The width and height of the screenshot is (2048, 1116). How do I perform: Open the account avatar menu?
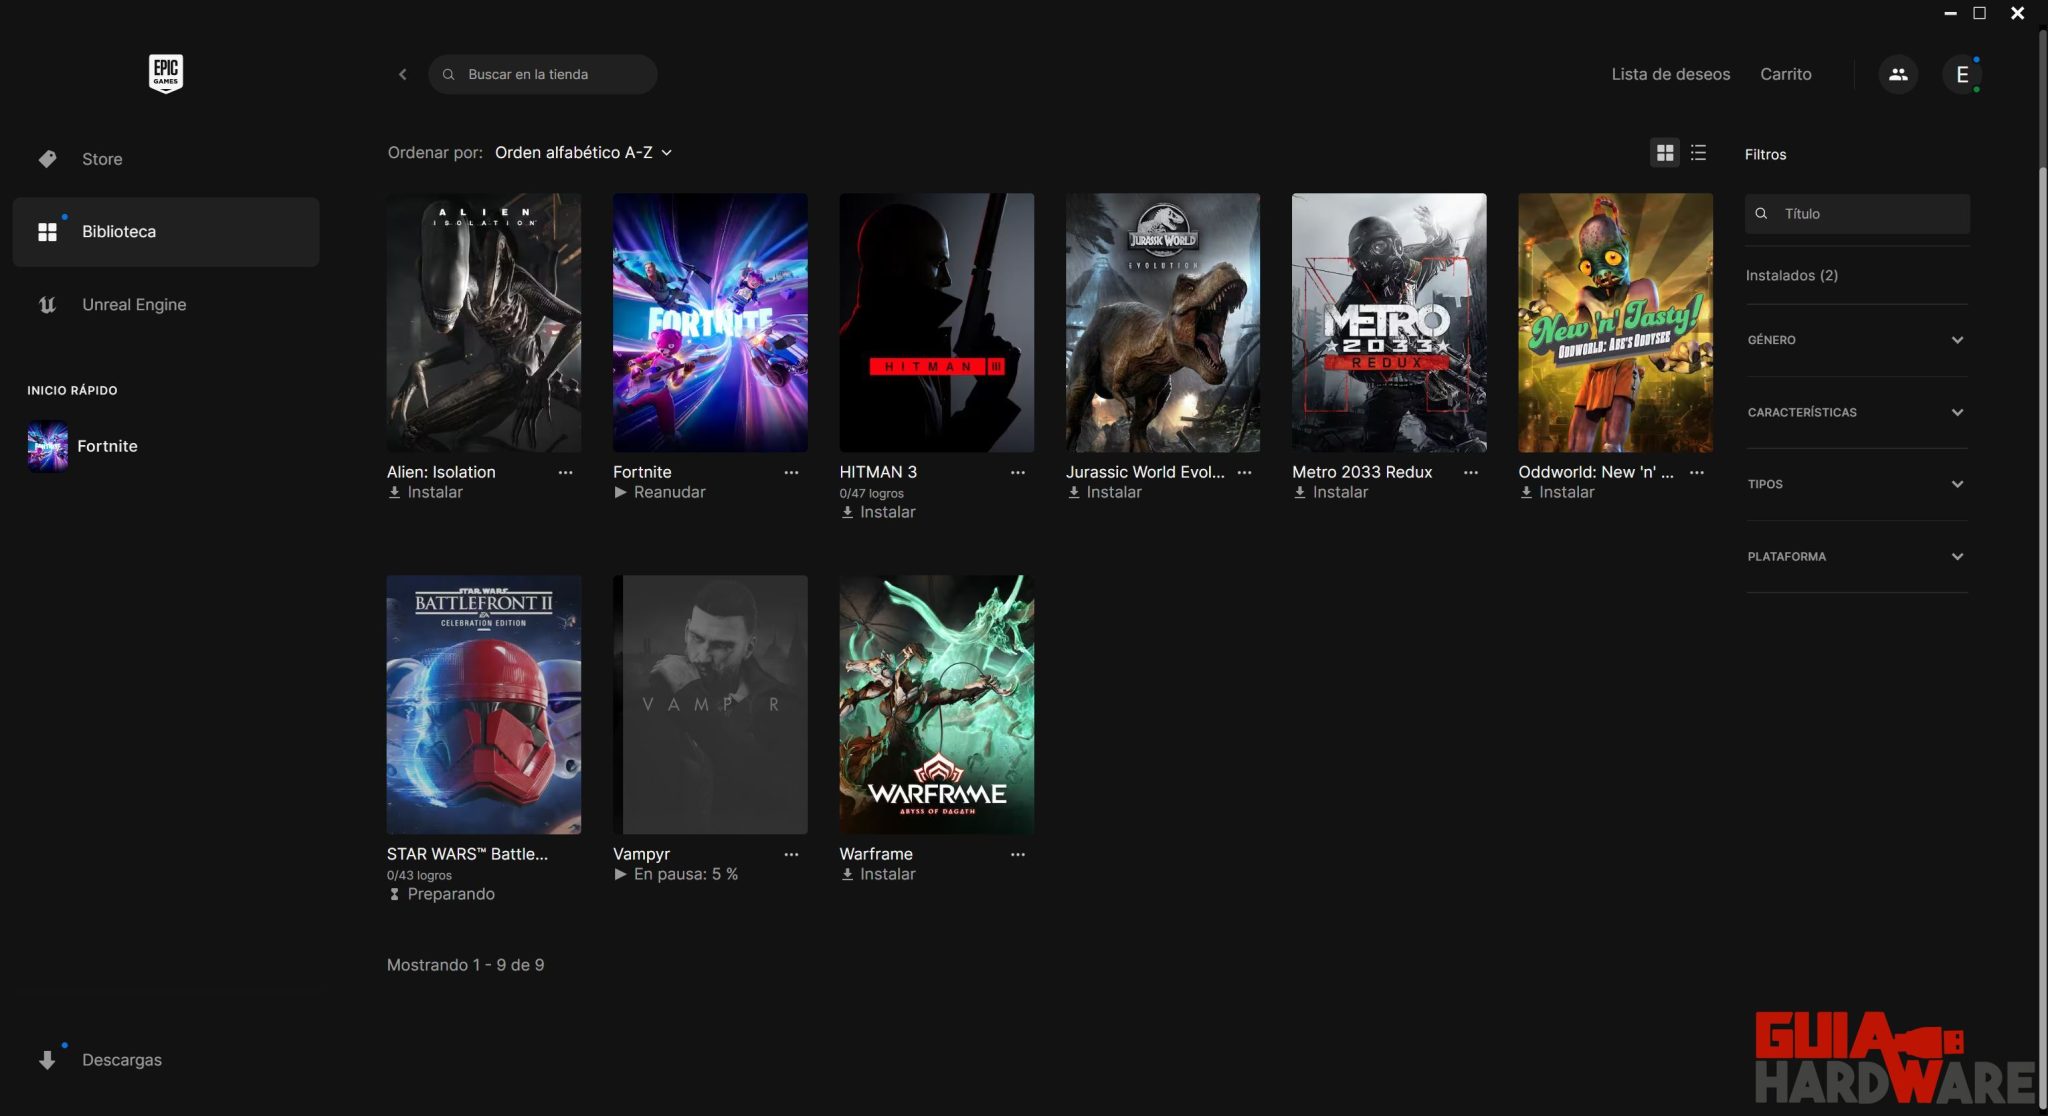point(1962,73)
